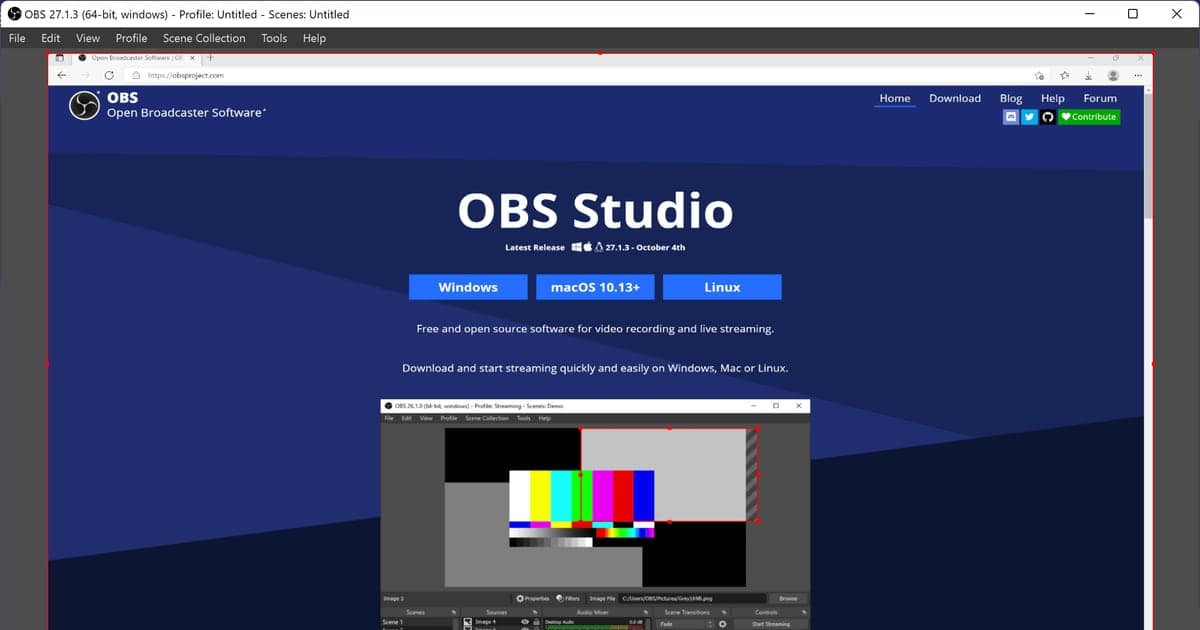The height and width of the screenshot is (630, 1200).
Task: Maximize the OBS 27.1.3 window
Action: [1133, 14]
